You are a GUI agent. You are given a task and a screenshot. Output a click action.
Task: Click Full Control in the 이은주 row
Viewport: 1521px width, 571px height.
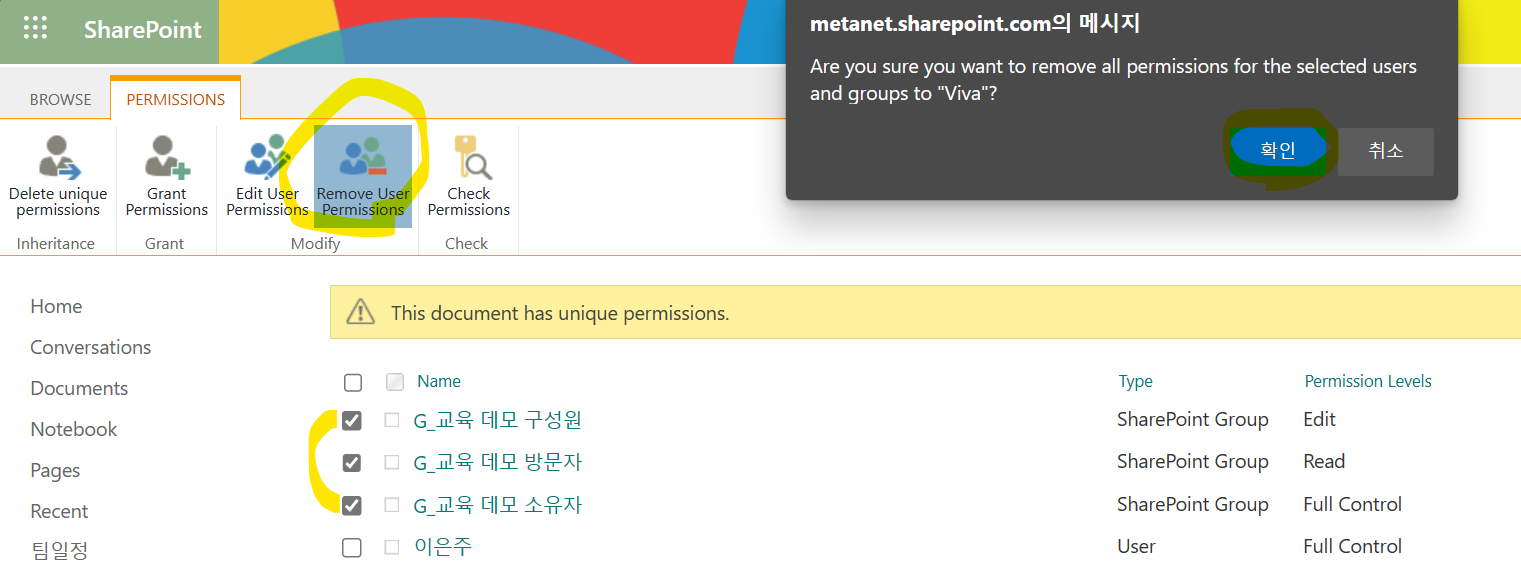tap(1353, 546)
